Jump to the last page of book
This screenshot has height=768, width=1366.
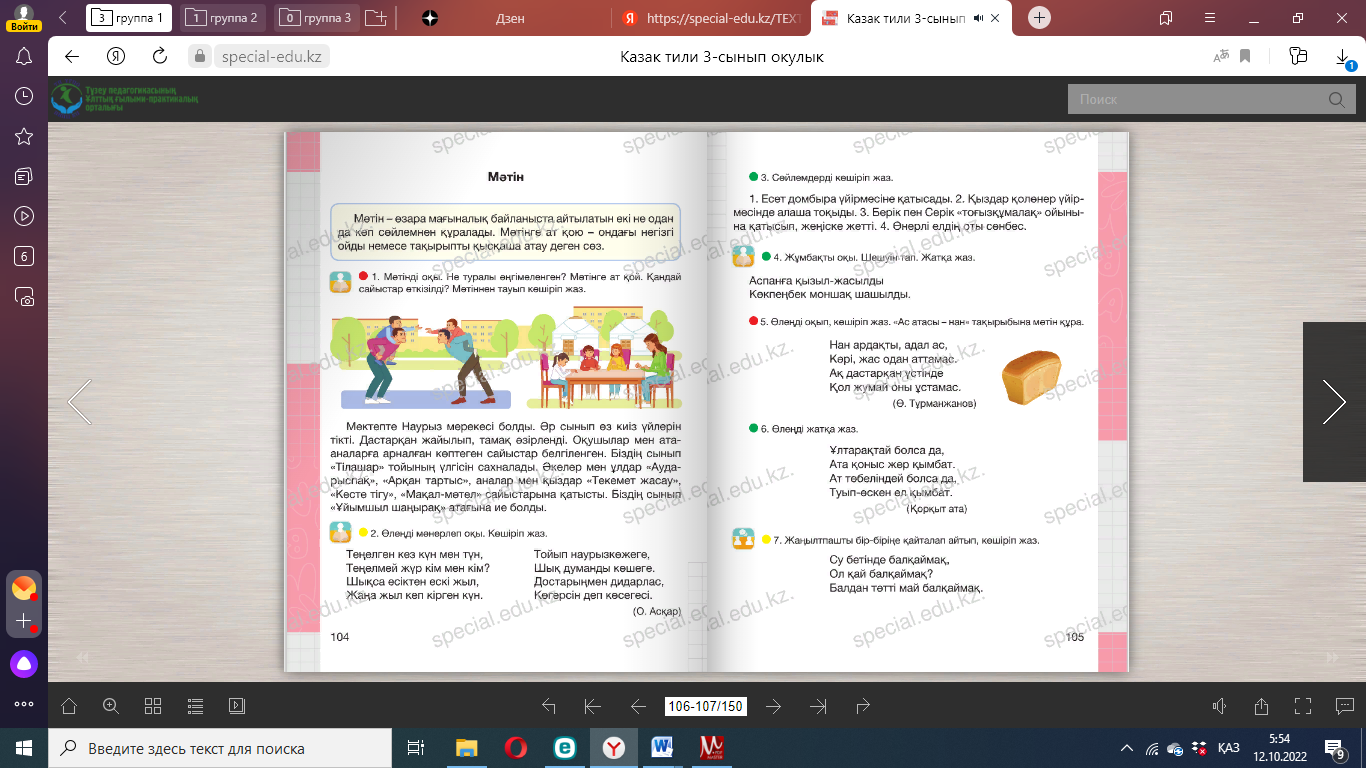tap(819, 706)
